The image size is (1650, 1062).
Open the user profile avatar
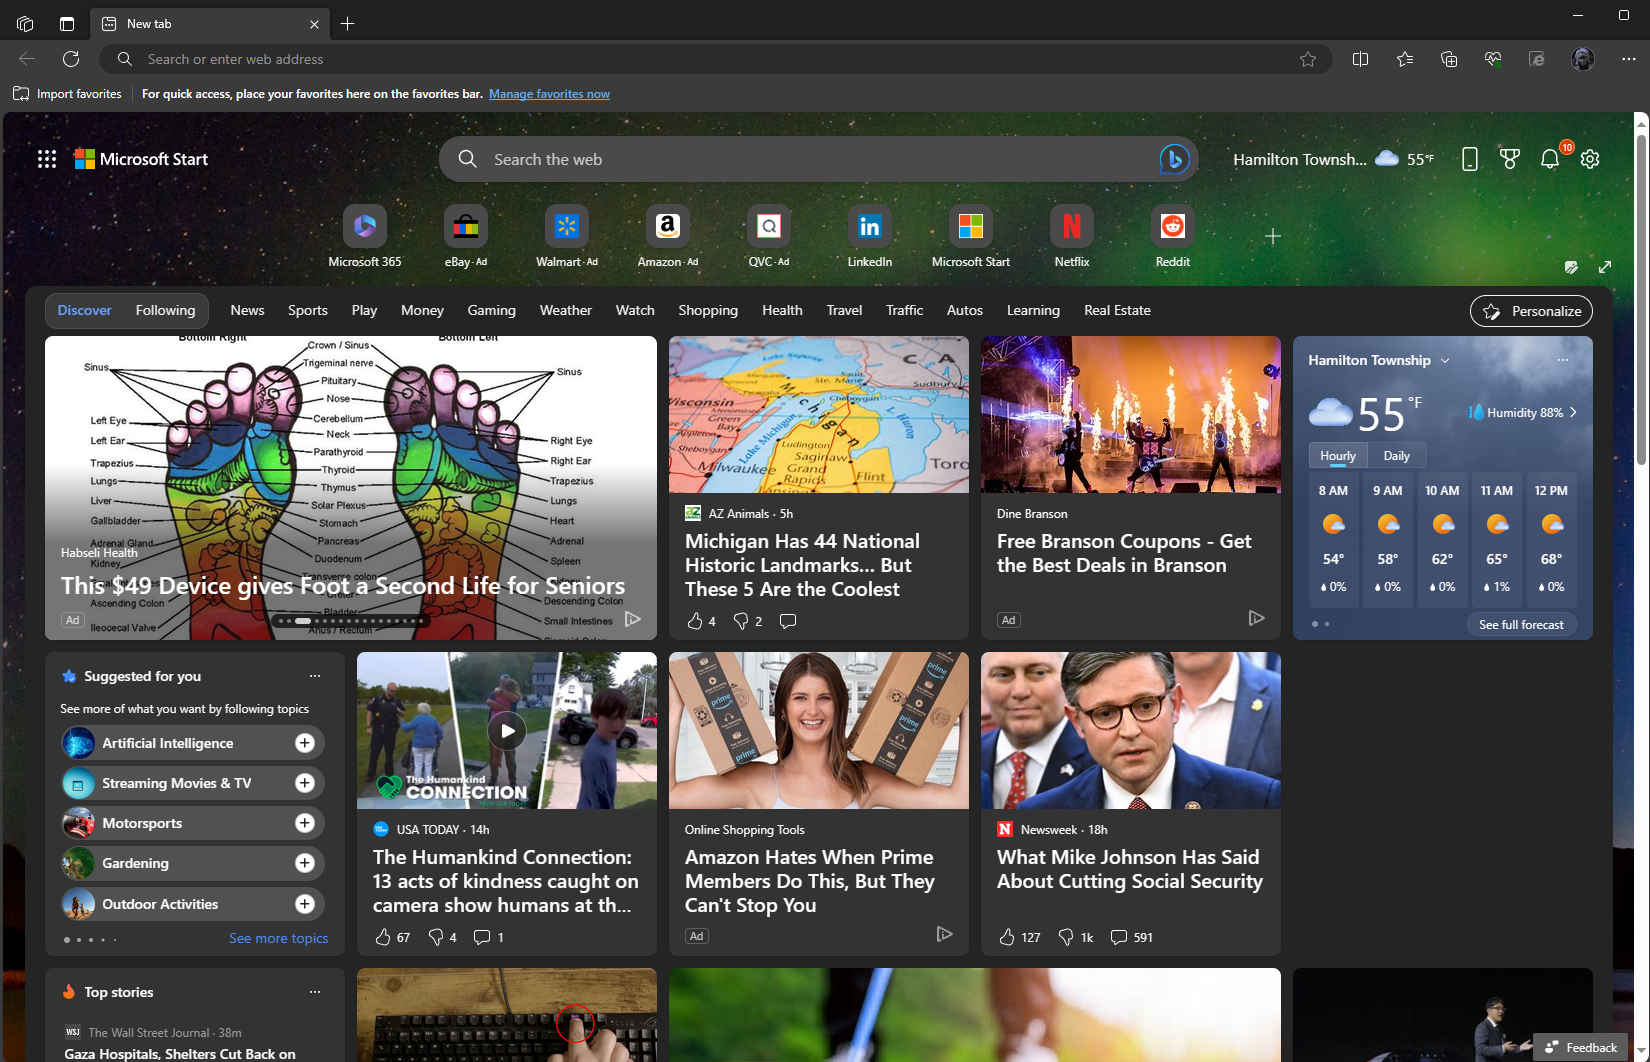(x=1583, y=59)
